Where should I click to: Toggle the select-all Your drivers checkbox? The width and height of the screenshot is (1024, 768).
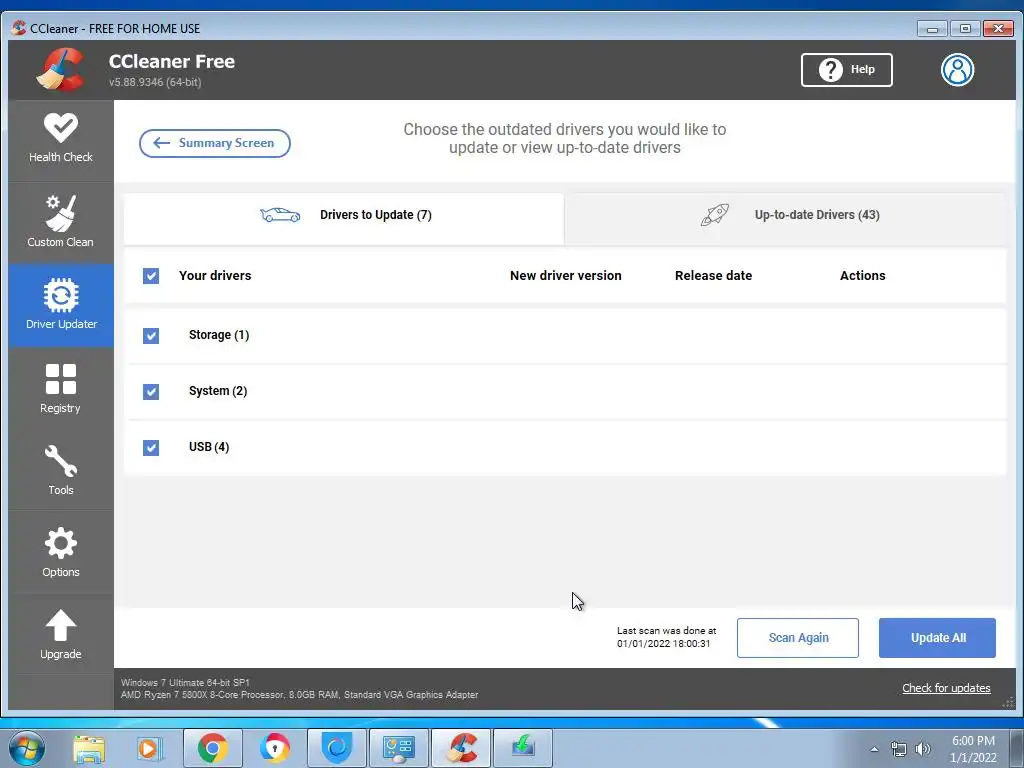click(x=151, y=276)
